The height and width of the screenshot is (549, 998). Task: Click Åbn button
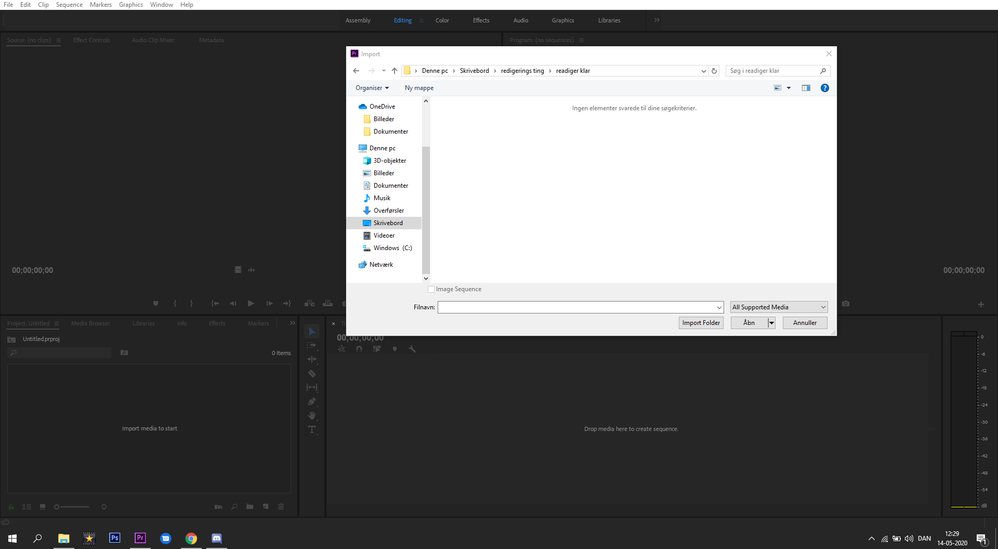click(749, 323)
